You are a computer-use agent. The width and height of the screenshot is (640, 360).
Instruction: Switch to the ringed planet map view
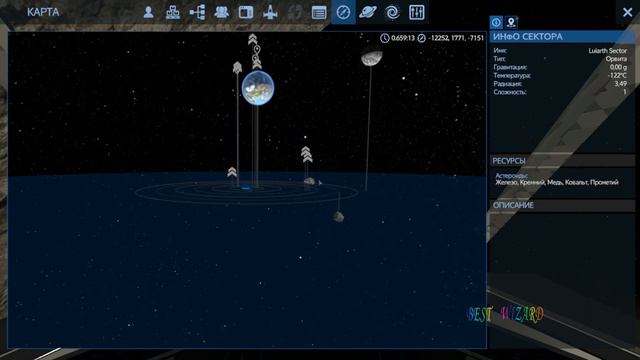[x=368, y=12]
